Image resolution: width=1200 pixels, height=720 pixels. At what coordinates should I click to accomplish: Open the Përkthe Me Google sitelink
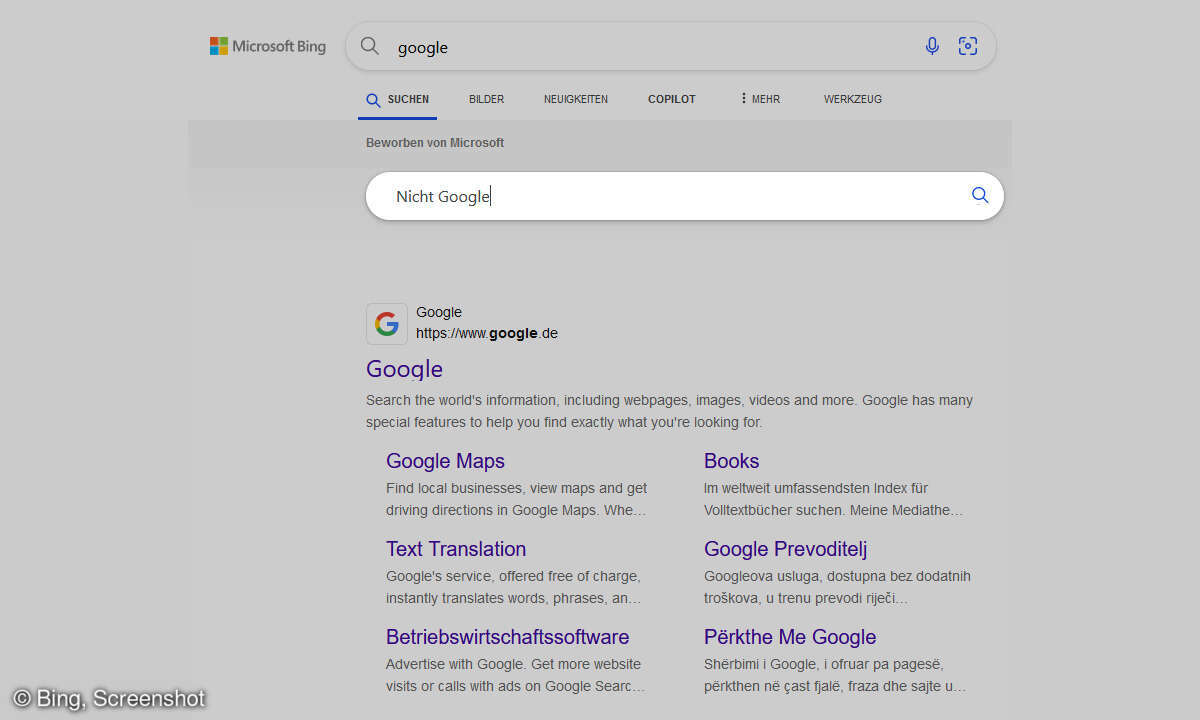790,637
